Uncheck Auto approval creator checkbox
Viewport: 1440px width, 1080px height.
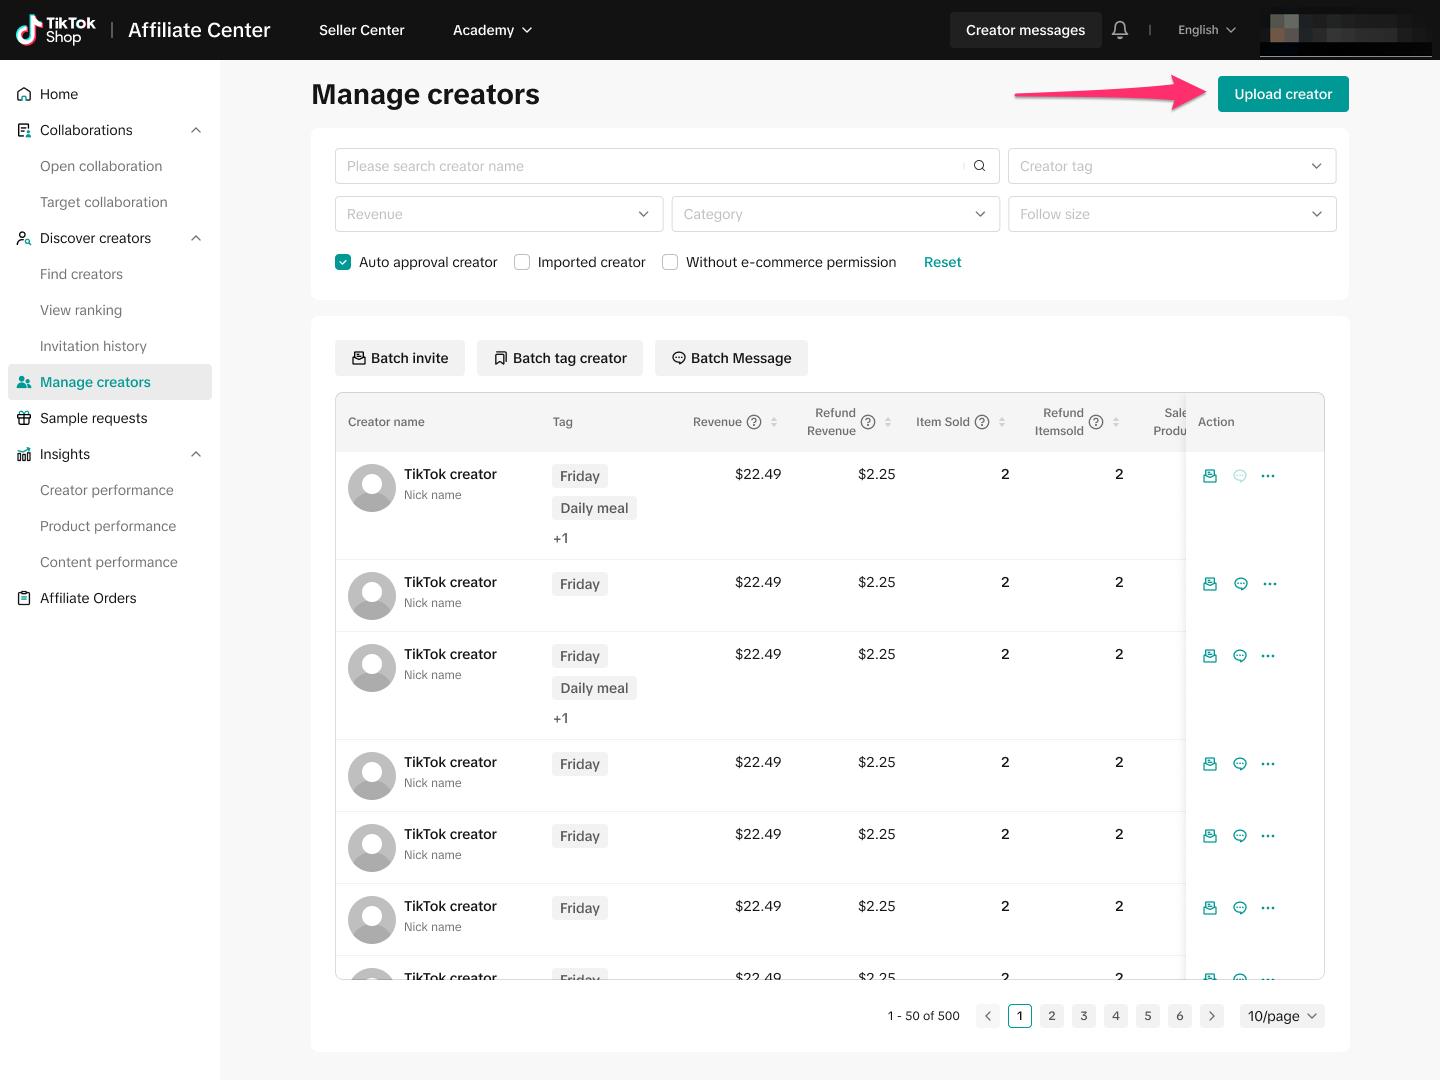(x=343, y=262)
